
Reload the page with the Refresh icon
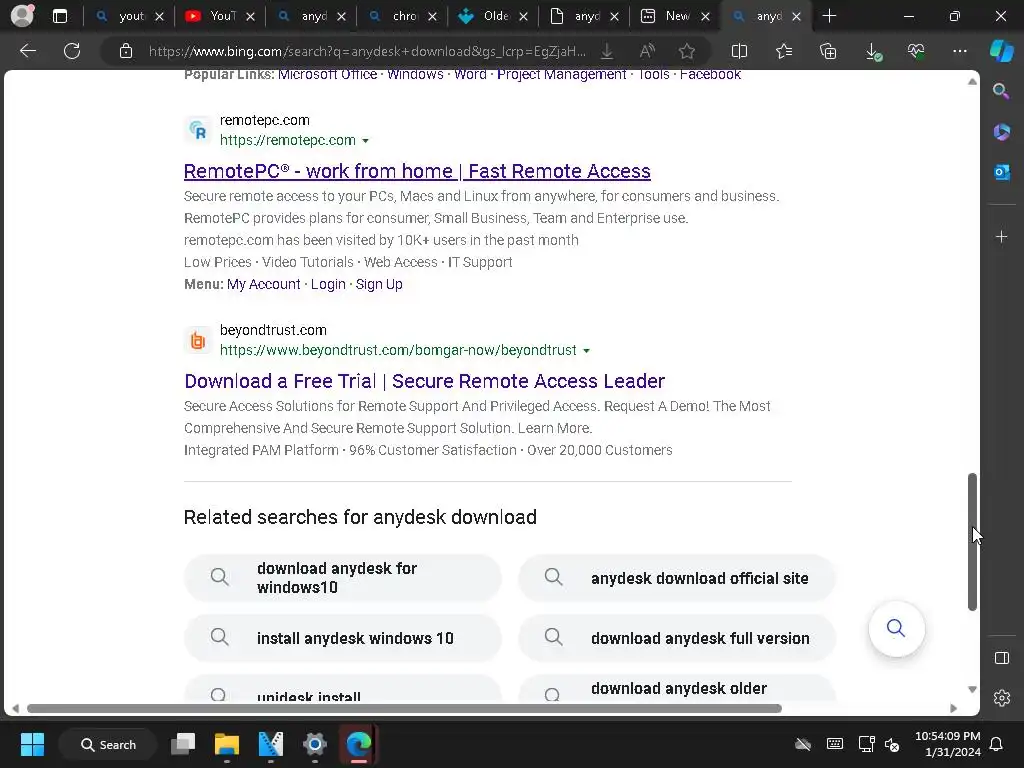pos(72,51)
